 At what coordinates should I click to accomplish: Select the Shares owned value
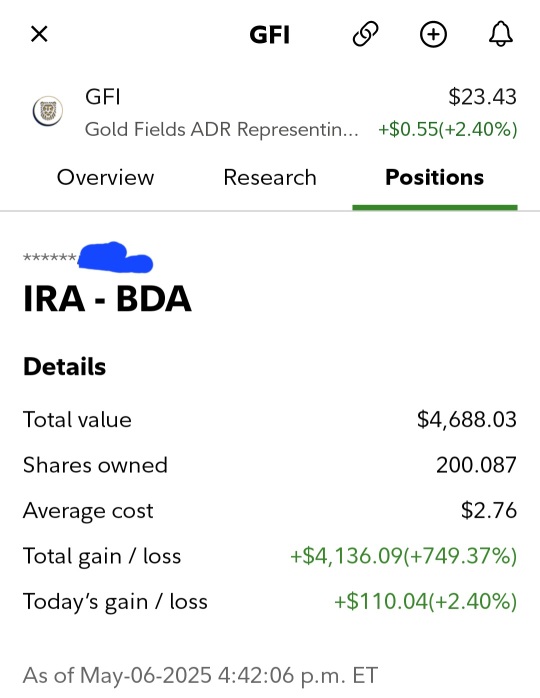click(x=476, y=465)
